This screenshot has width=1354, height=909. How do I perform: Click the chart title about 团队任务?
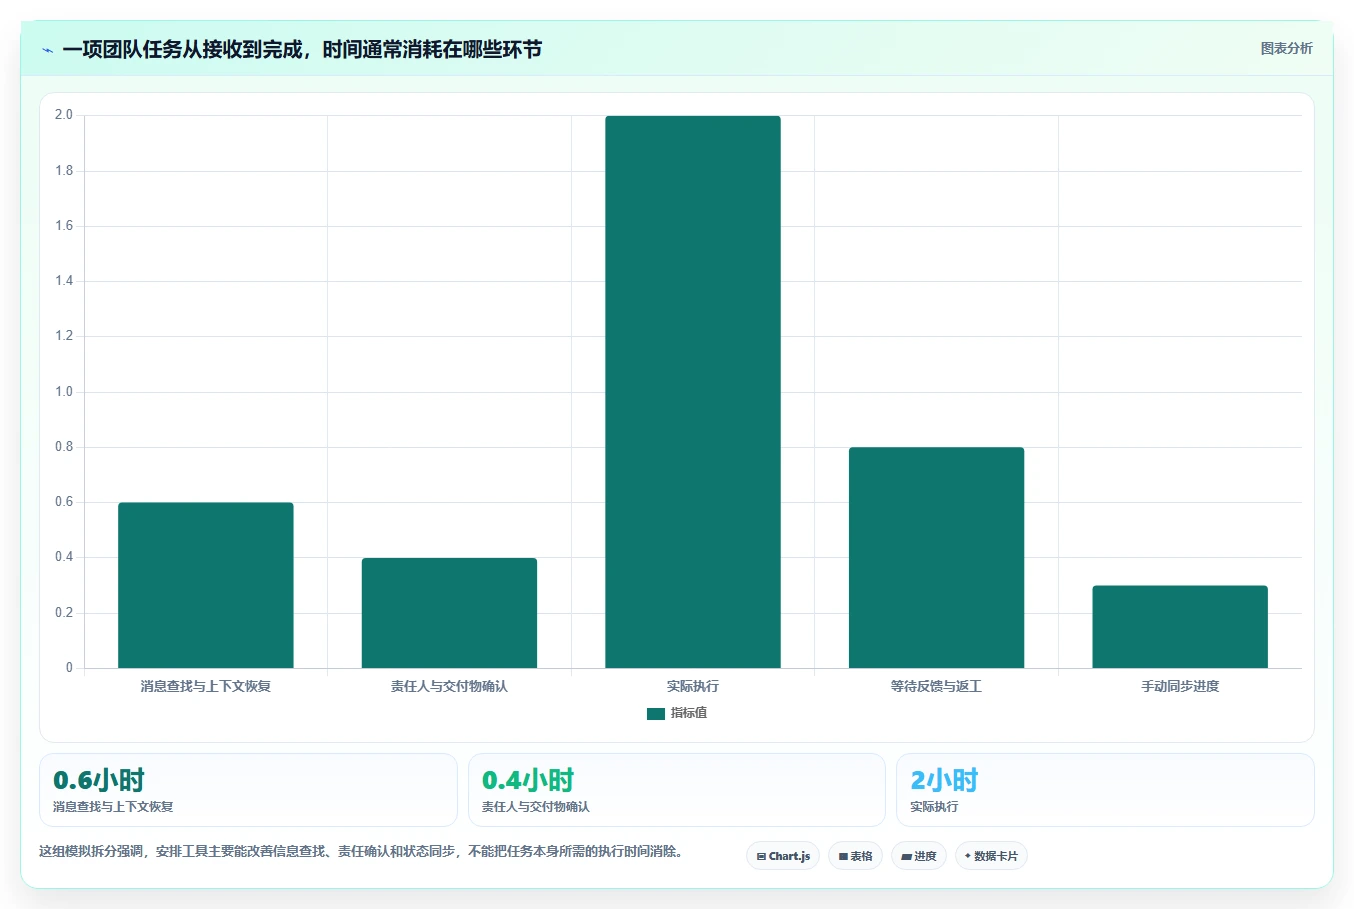click(302, 49)
